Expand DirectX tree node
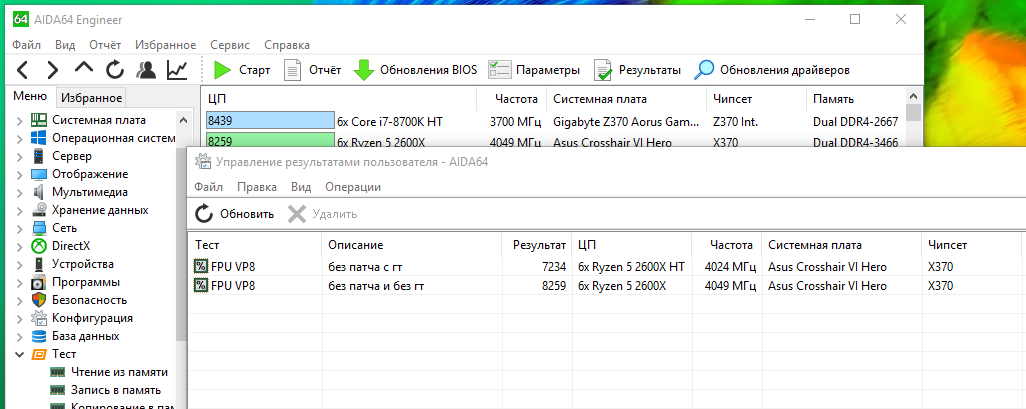Screen dimensions: 1026x409 [x=20, y=247]
